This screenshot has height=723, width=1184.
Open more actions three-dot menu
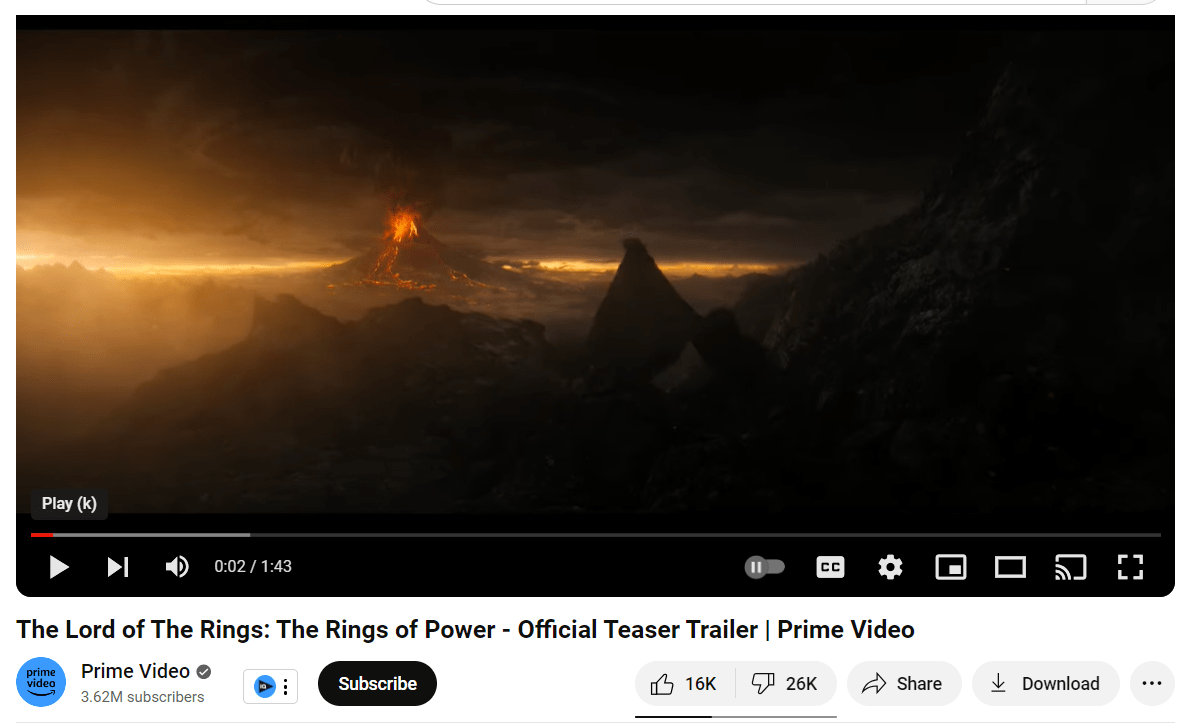(1152, 684)
